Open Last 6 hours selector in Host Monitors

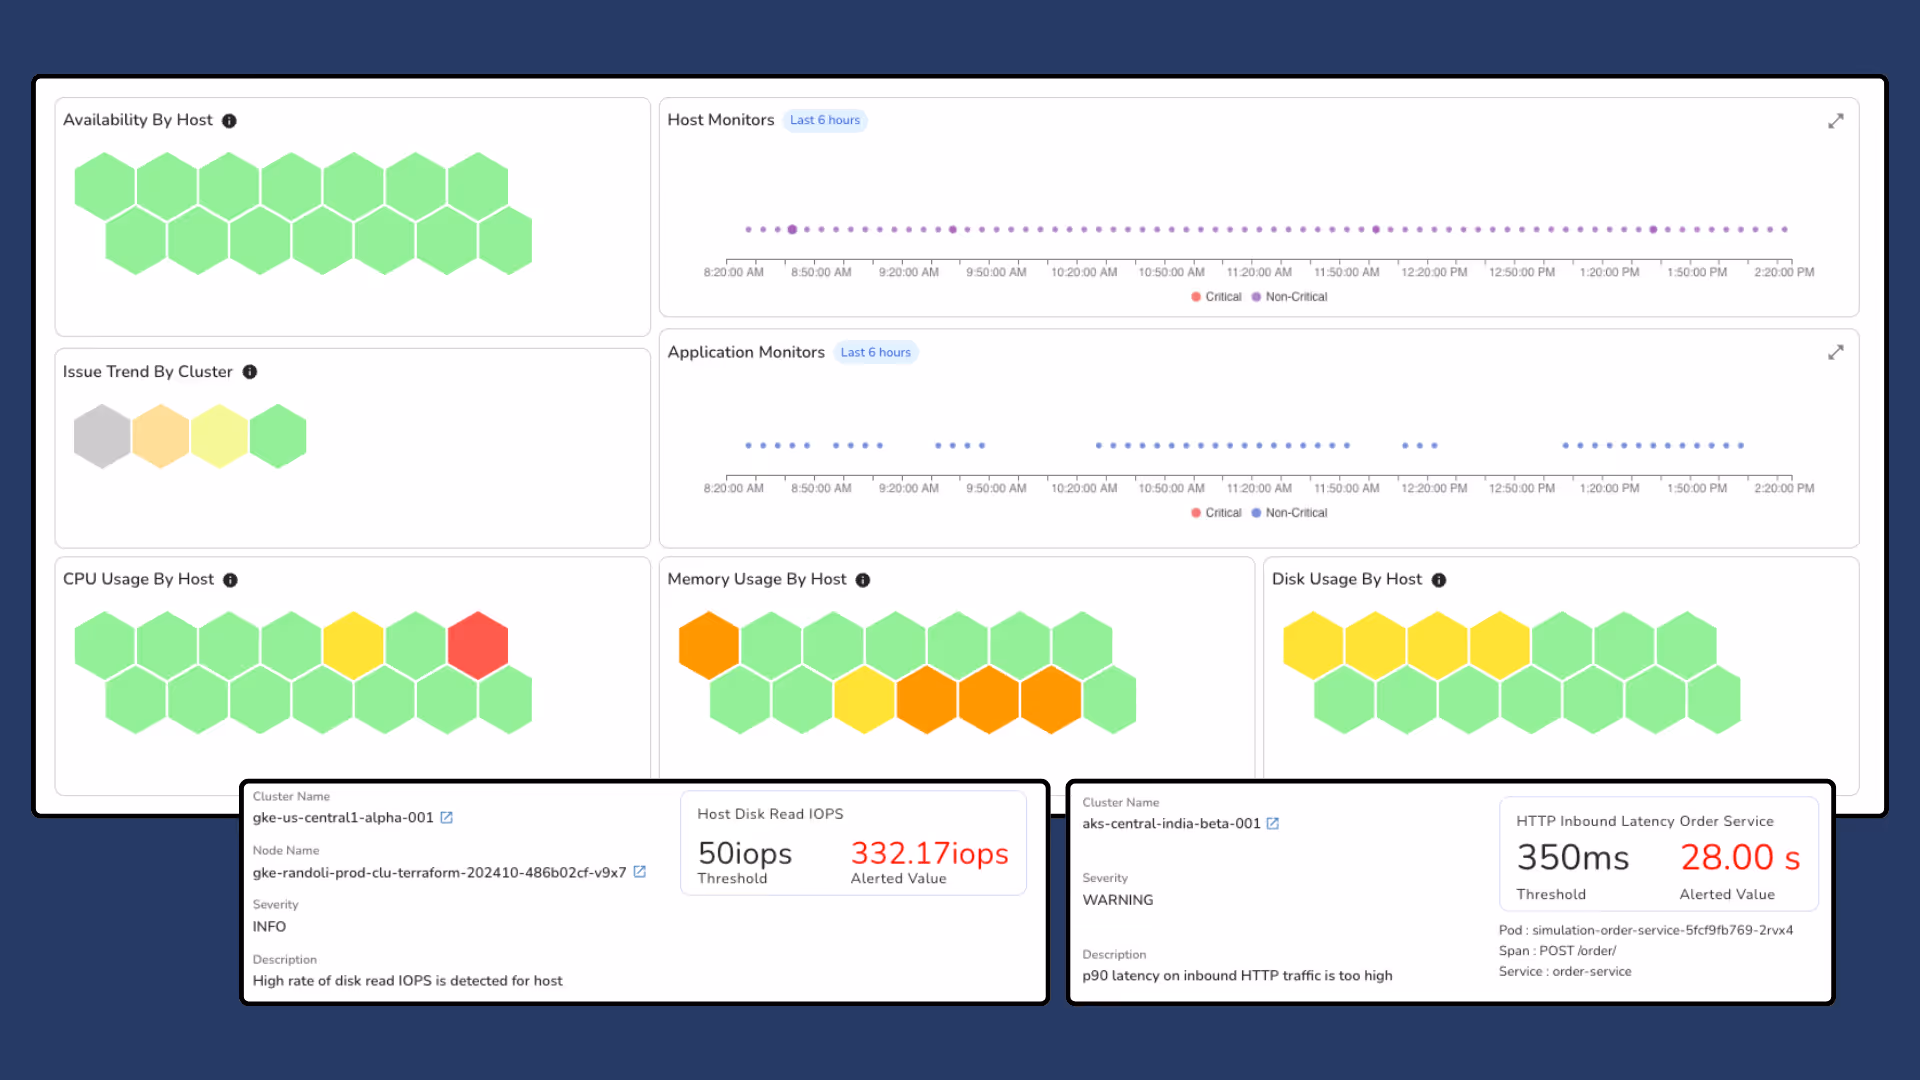pos(825,120)
